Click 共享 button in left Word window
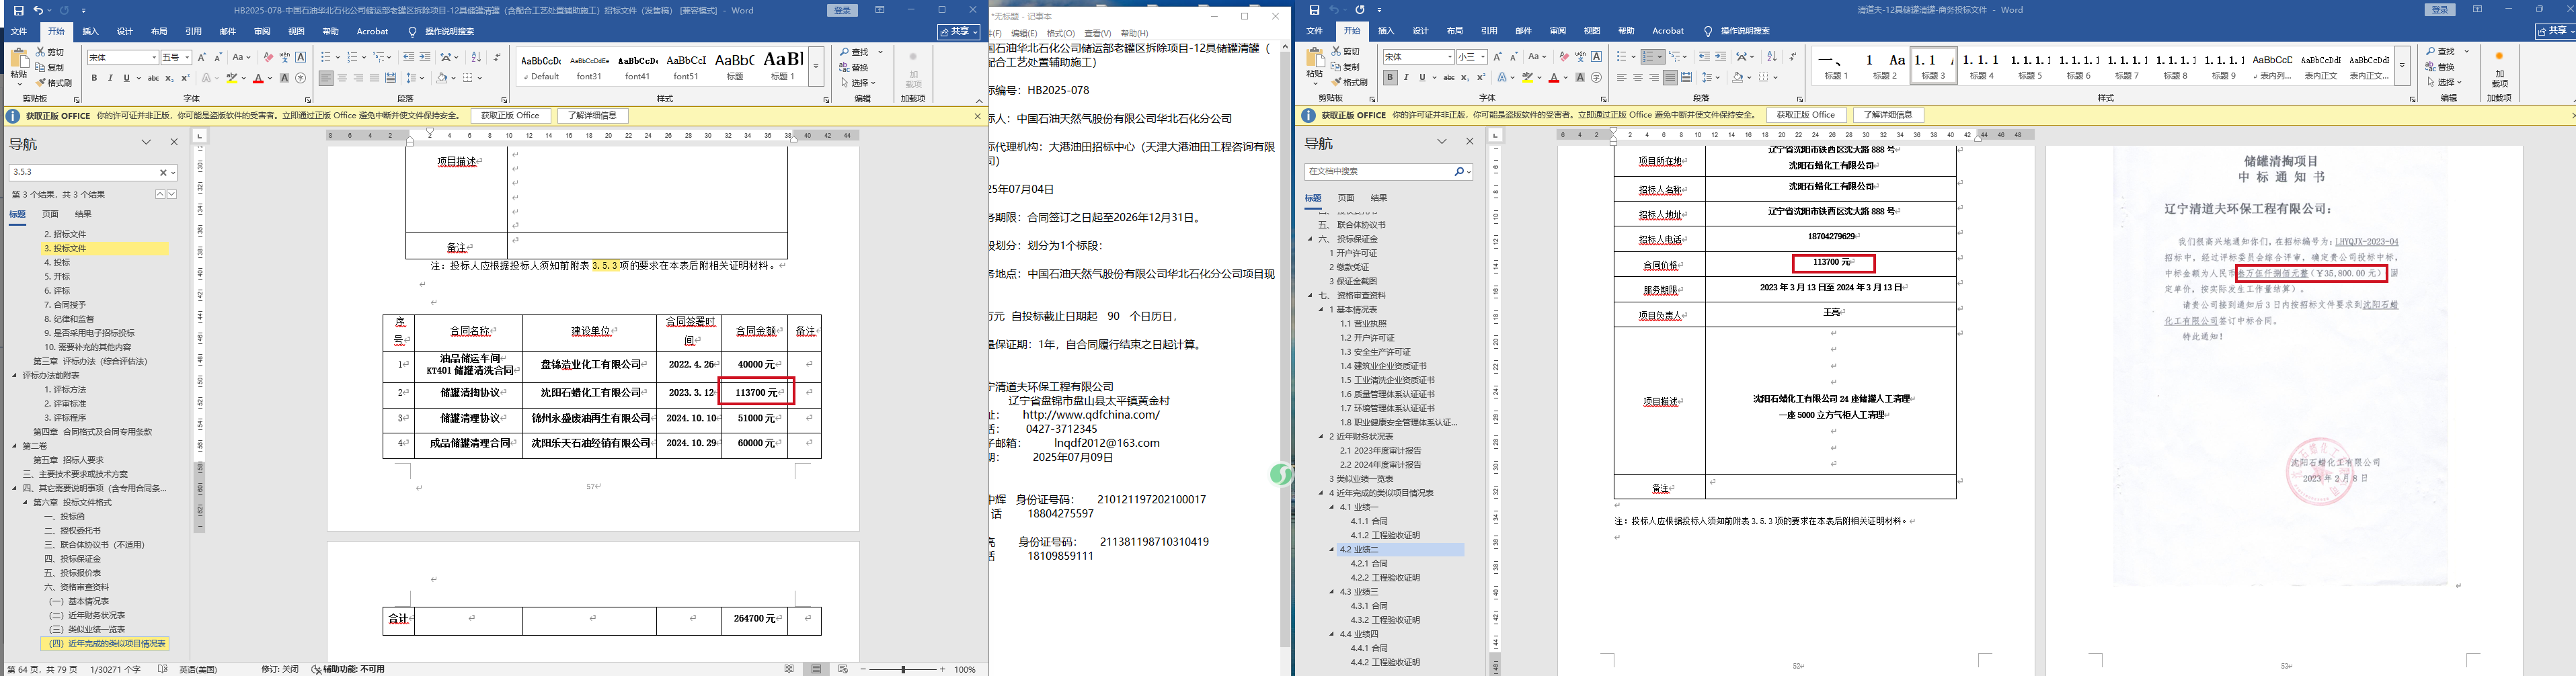 (958, 32)
